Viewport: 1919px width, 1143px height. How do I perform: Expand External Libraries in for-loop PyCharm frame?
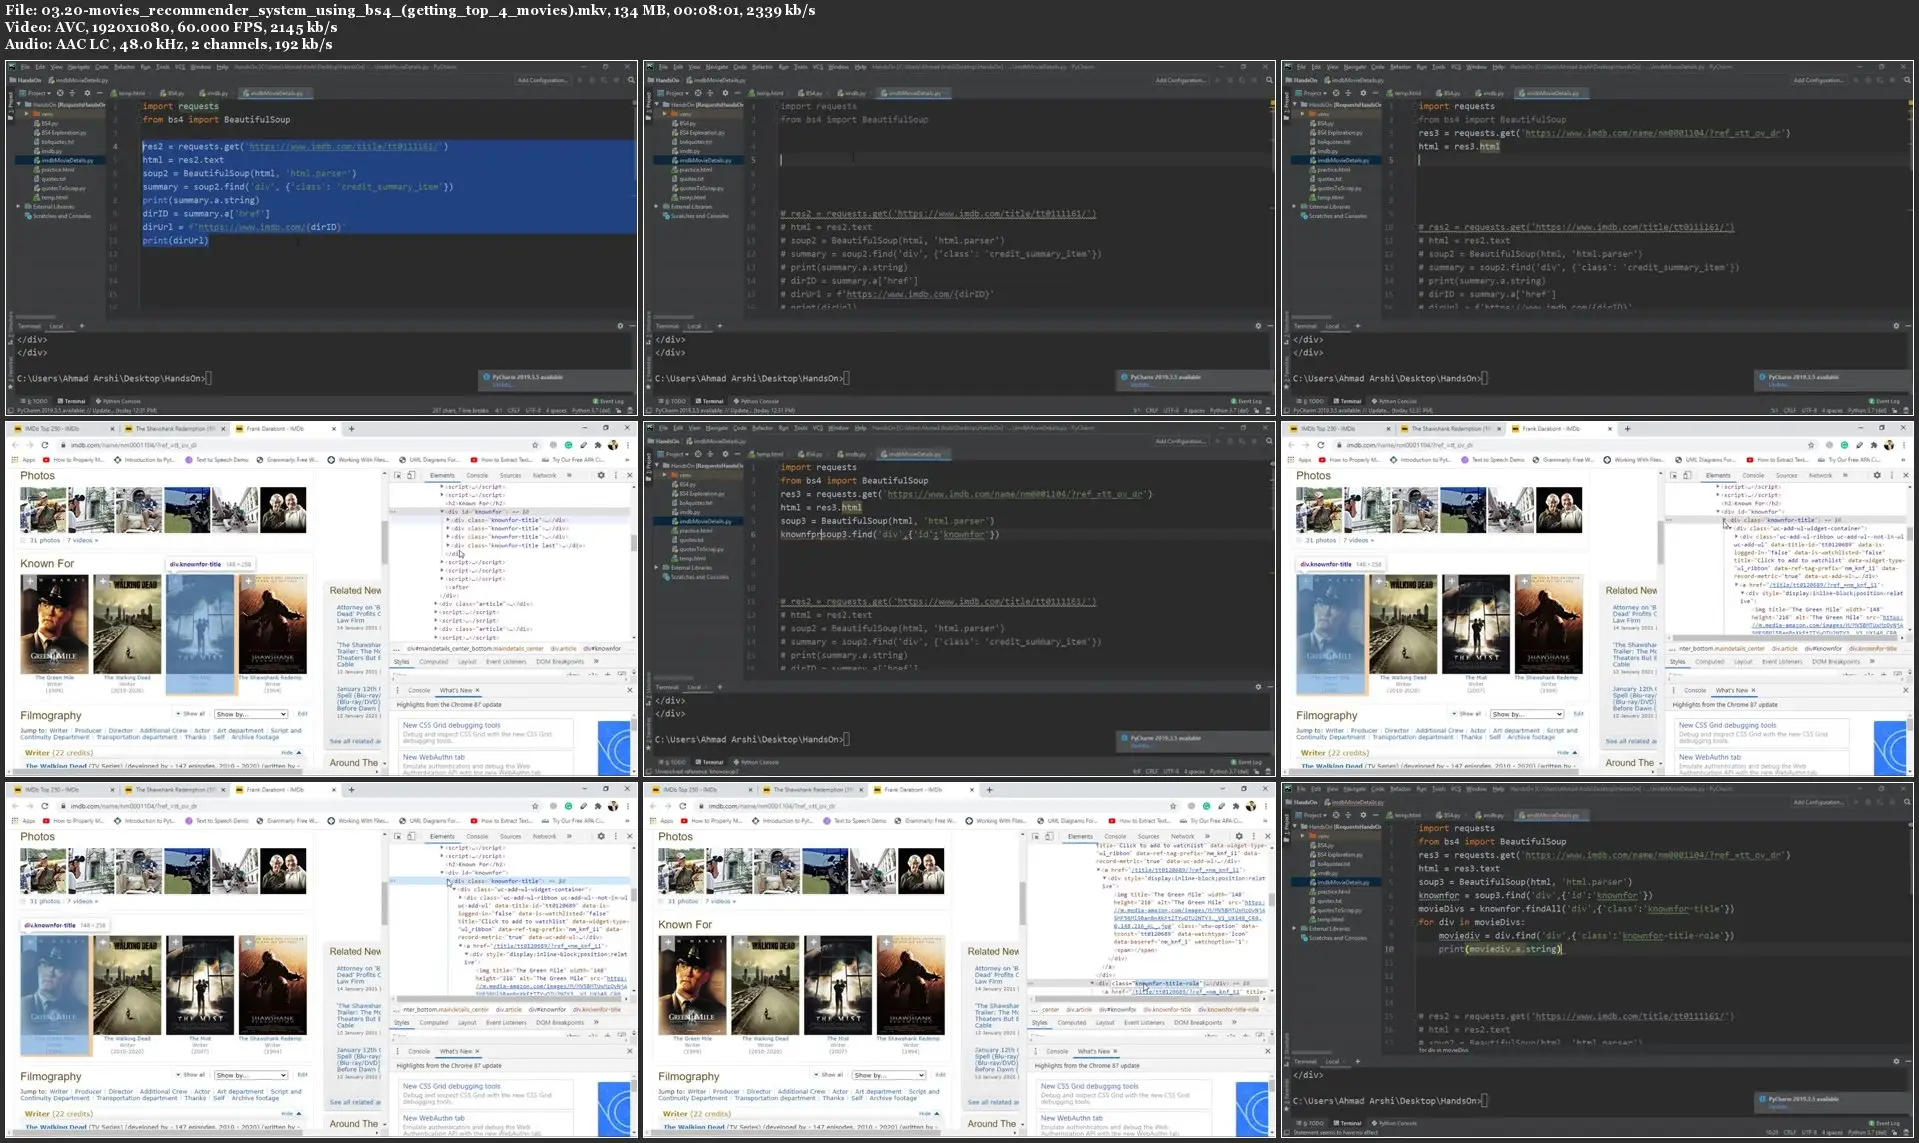tap(1295, 929)
